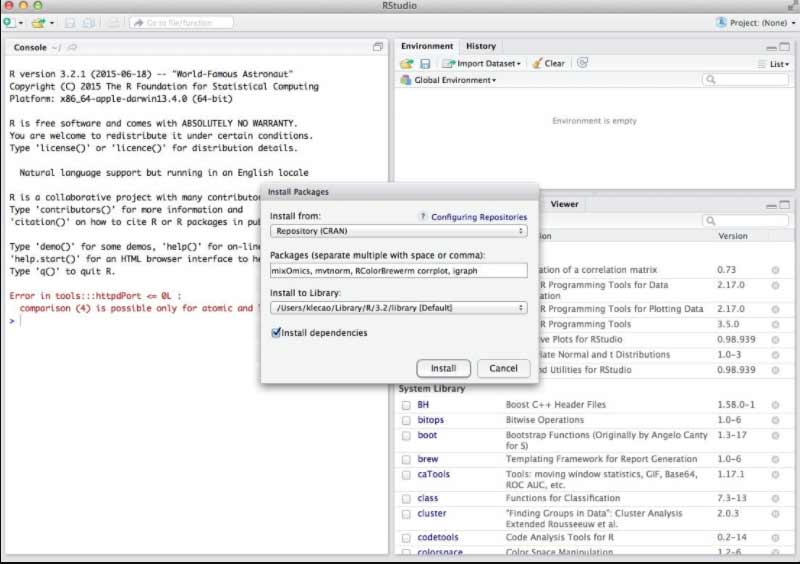The image size is (800, 564).
Task: Click the load workspace icon in Environment
Action: pyautogui.click(x=407, y=63)
